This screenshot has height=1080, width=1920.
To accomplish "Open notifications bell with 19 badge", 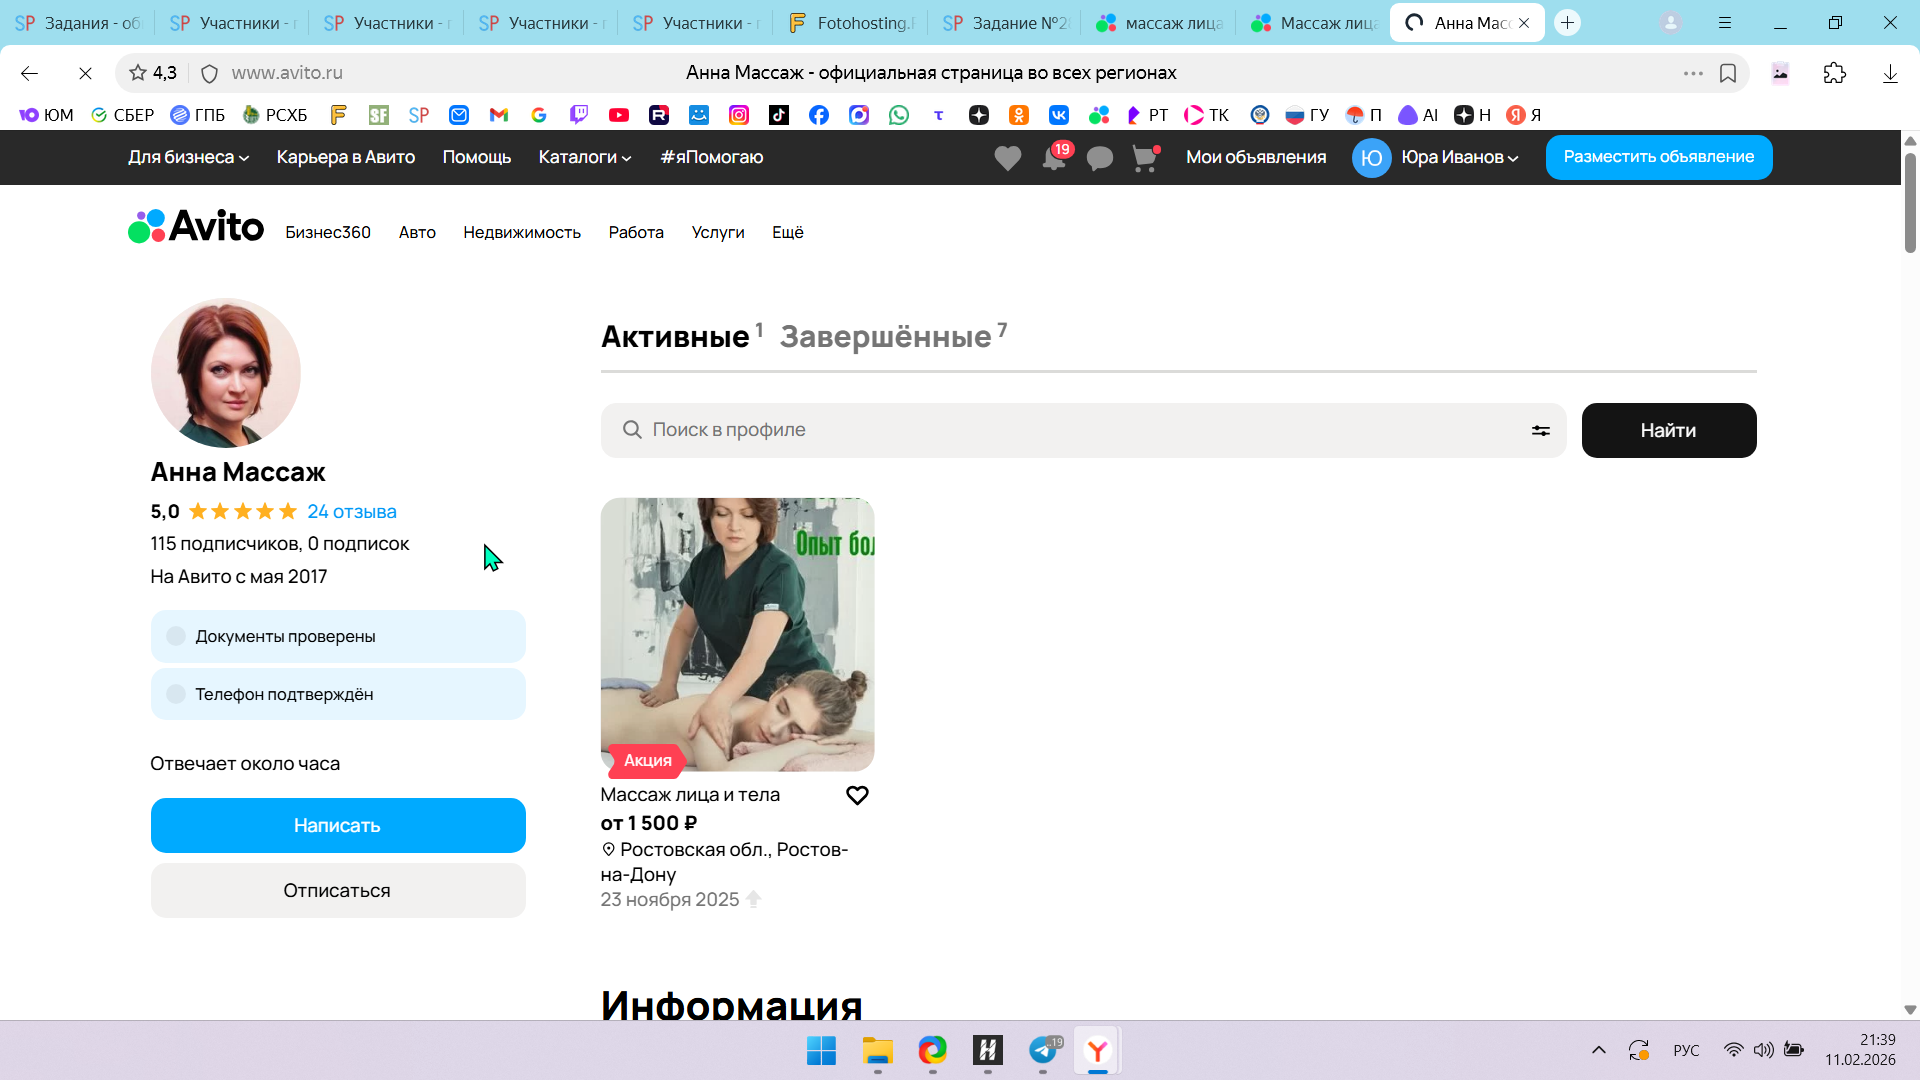I will pyautogui.click(x=1054, y=157).
